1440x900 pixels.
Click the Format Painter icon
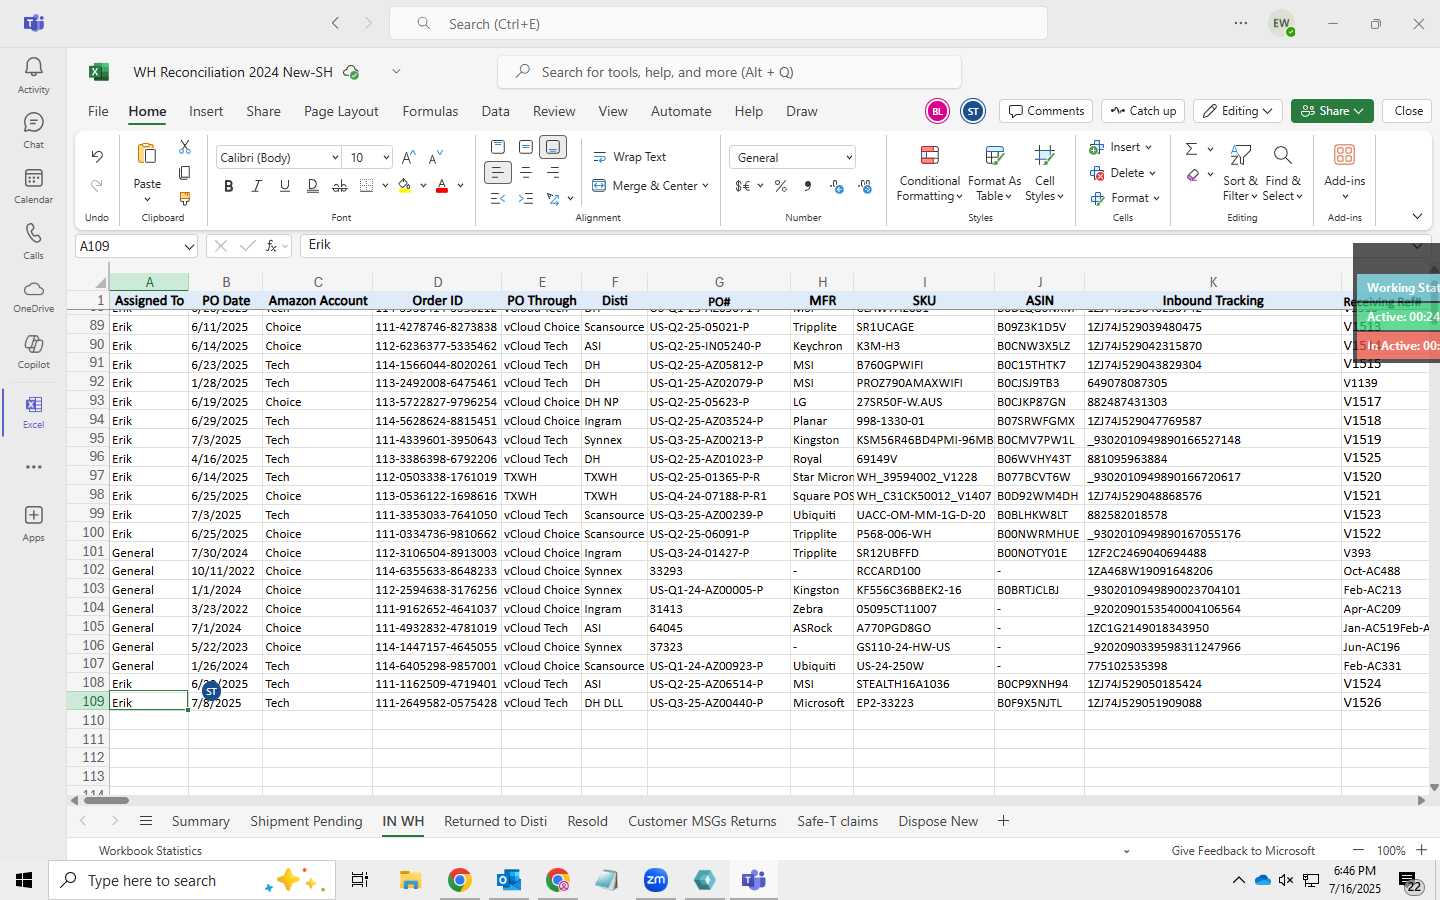pyautogui.click(x=184, y=199)
